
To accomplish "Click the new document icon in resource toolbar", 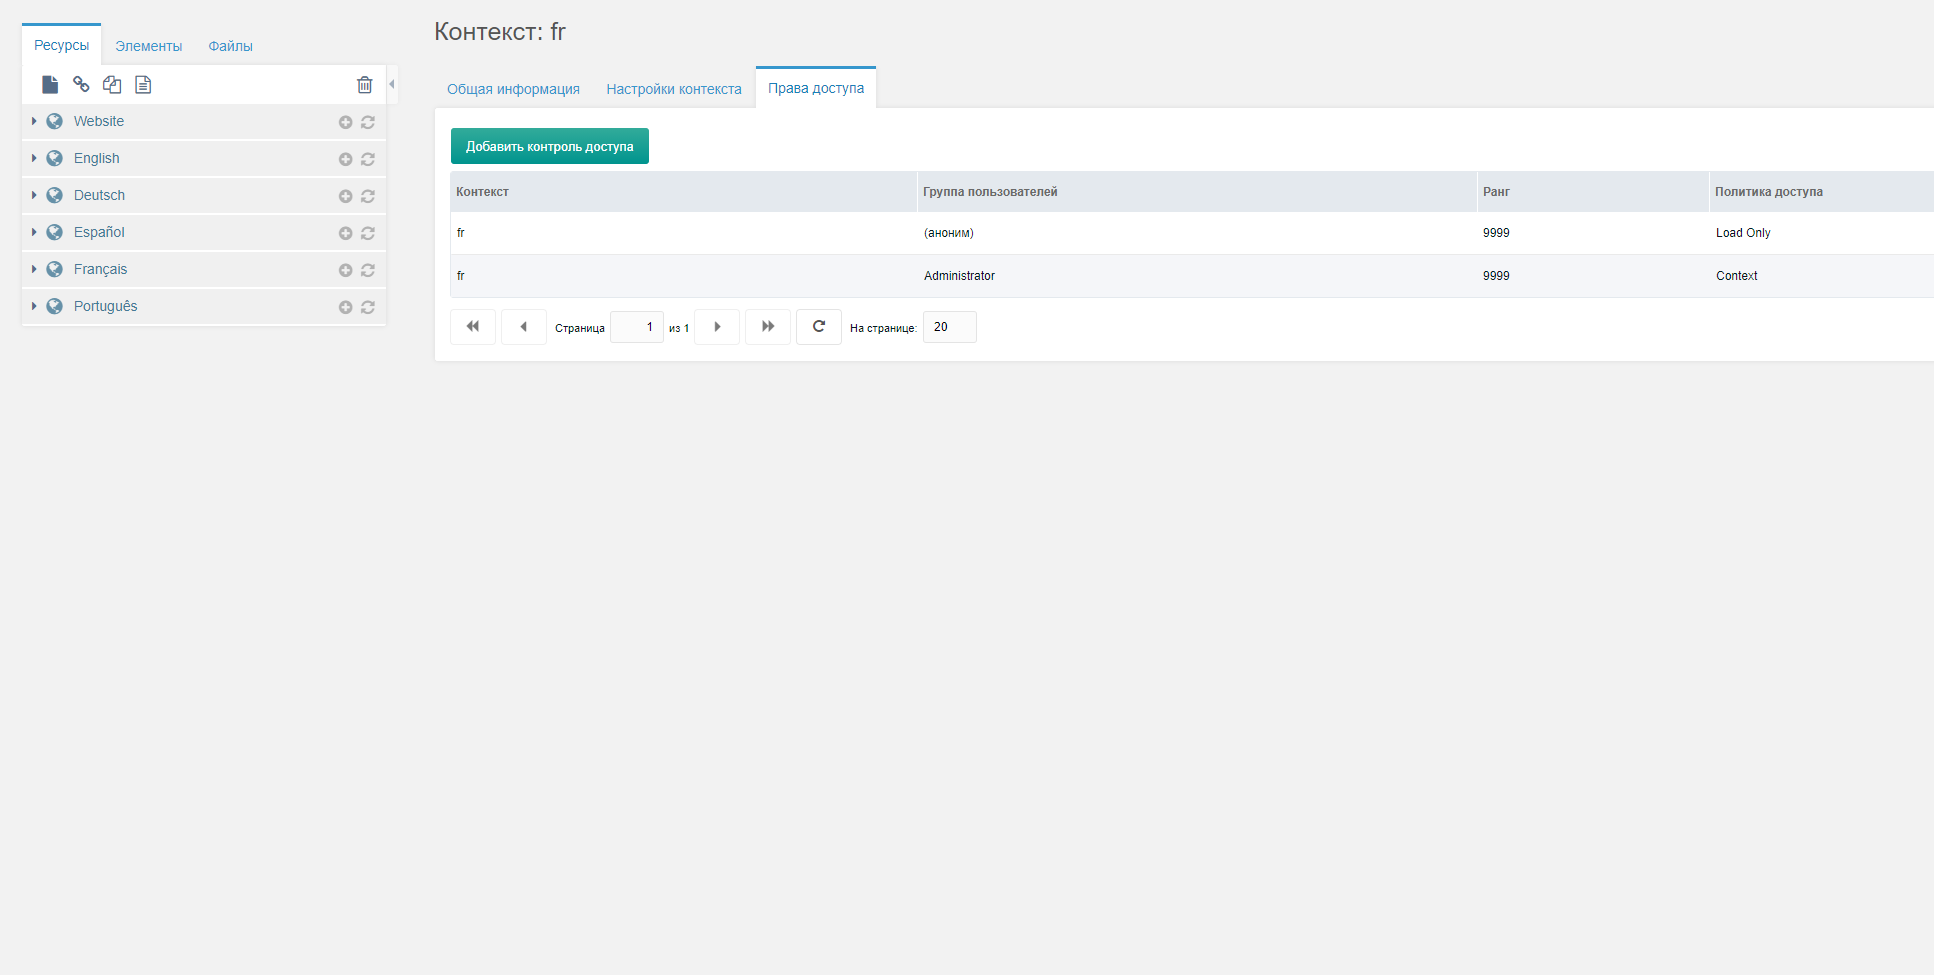I will [50, 85].
